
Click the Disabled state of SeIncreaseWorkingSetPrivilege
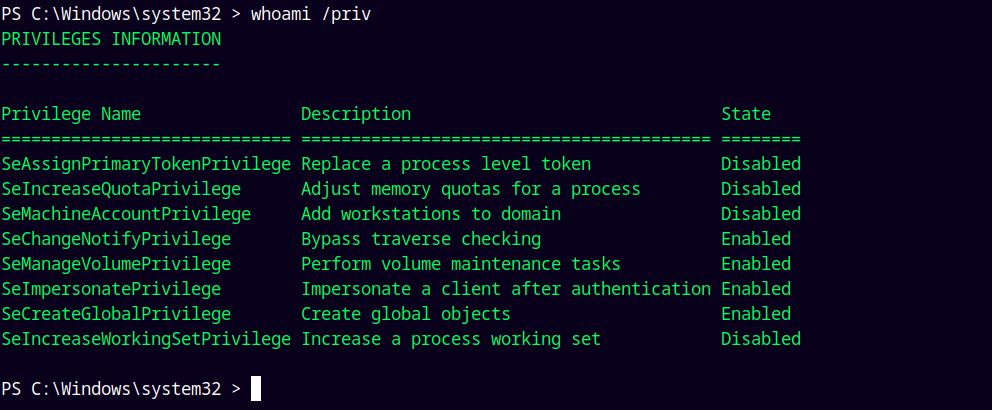pyautogui.click(x=760, y=339)
